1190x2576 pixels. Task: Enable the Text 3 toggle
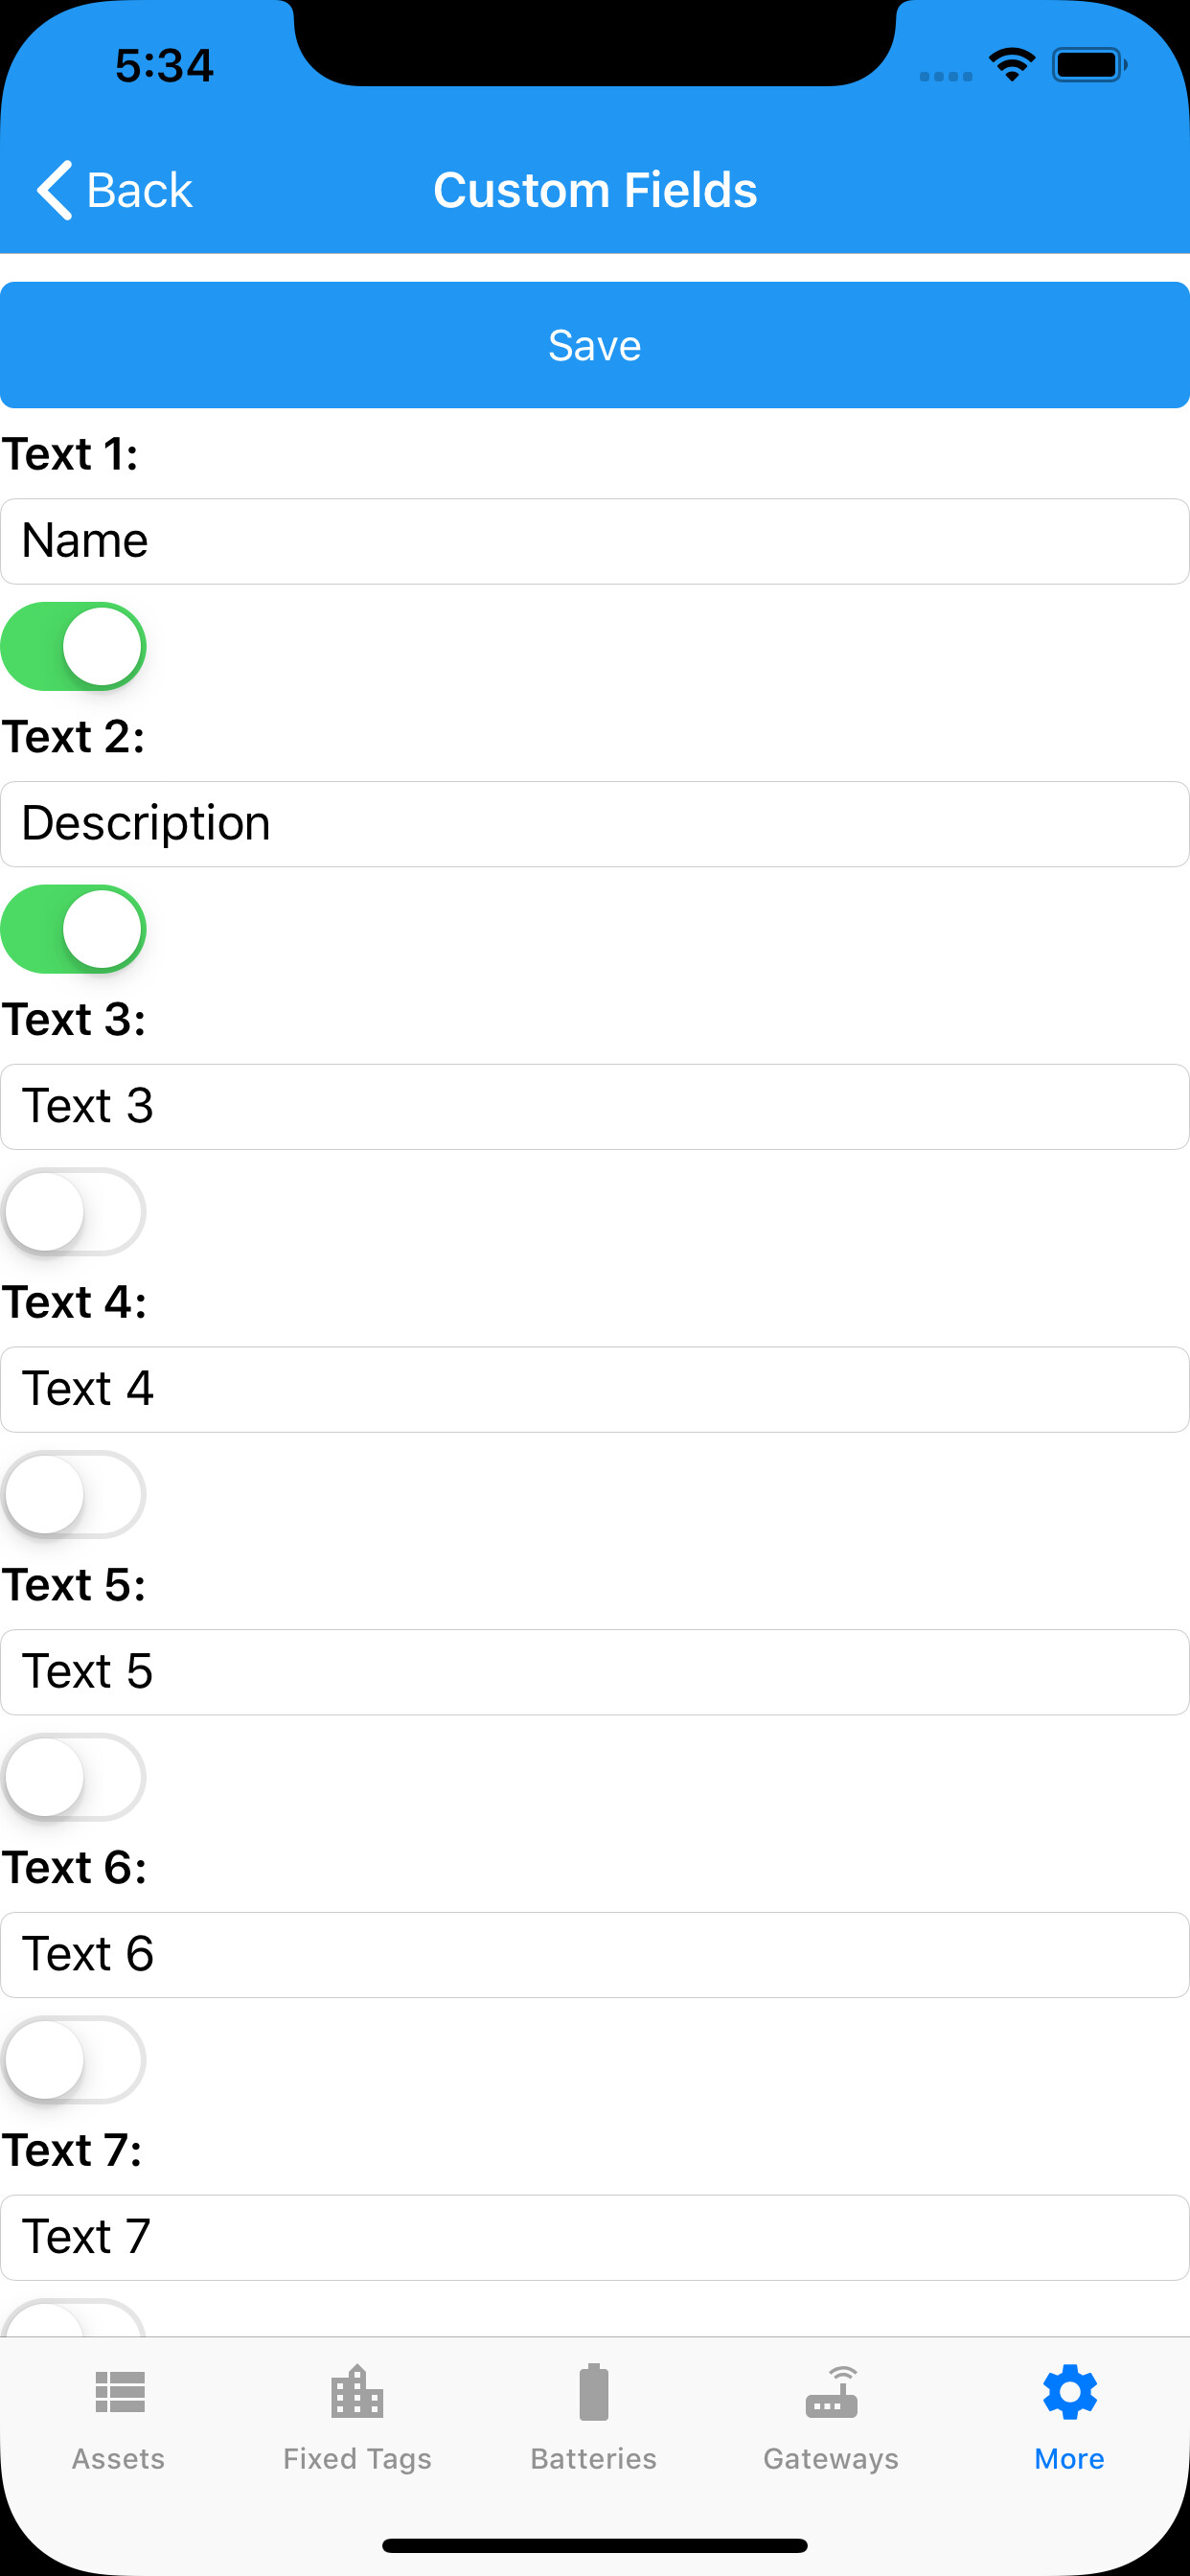coord(74,1212)
